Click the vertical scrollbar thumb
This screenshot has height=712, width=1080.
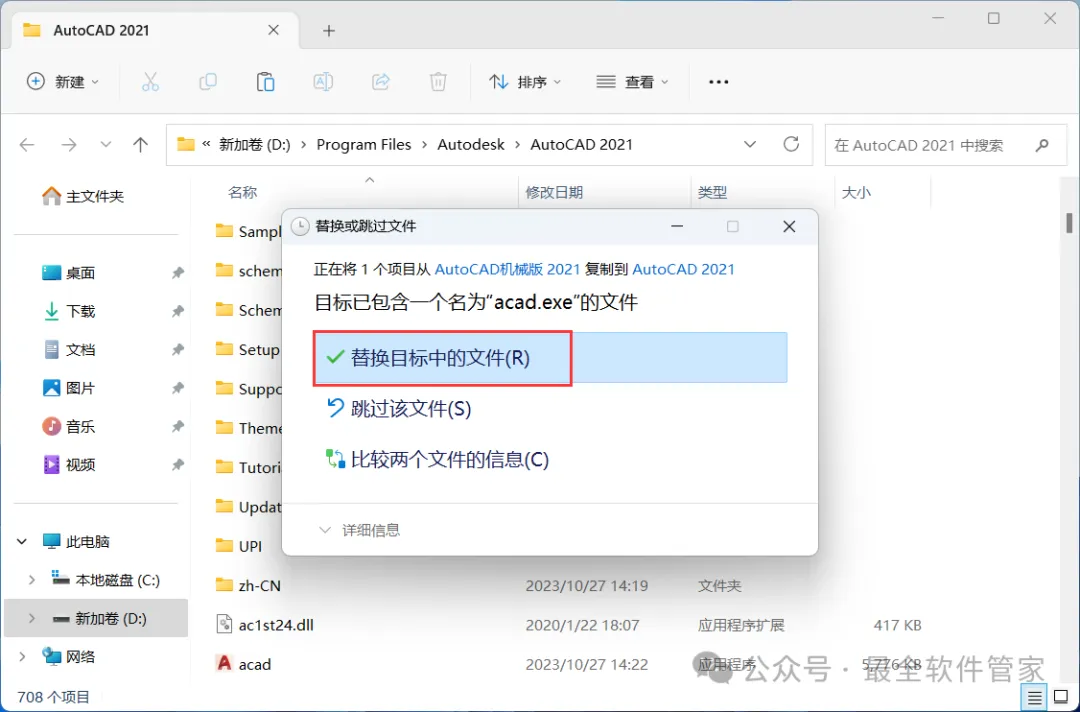1070,223
